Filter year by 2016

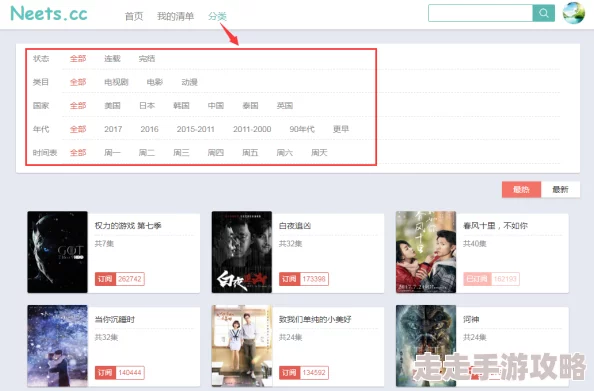tap(149, 129)
